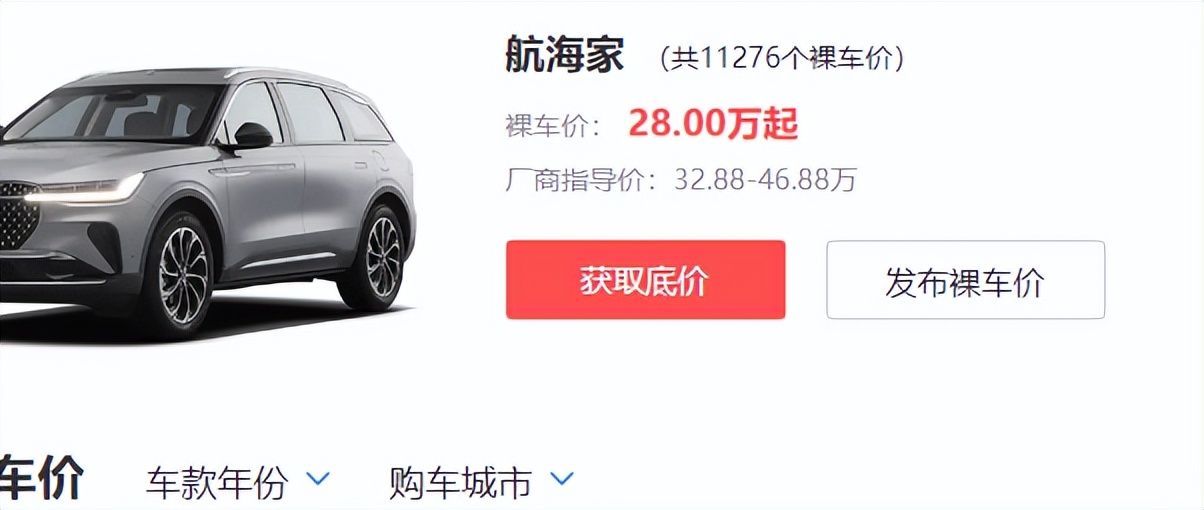The width and height of the screenshot is (1204, 510).
Task: Click the partially visible 车价 heading
Action: pyautogui.click(x=42, y=478)
